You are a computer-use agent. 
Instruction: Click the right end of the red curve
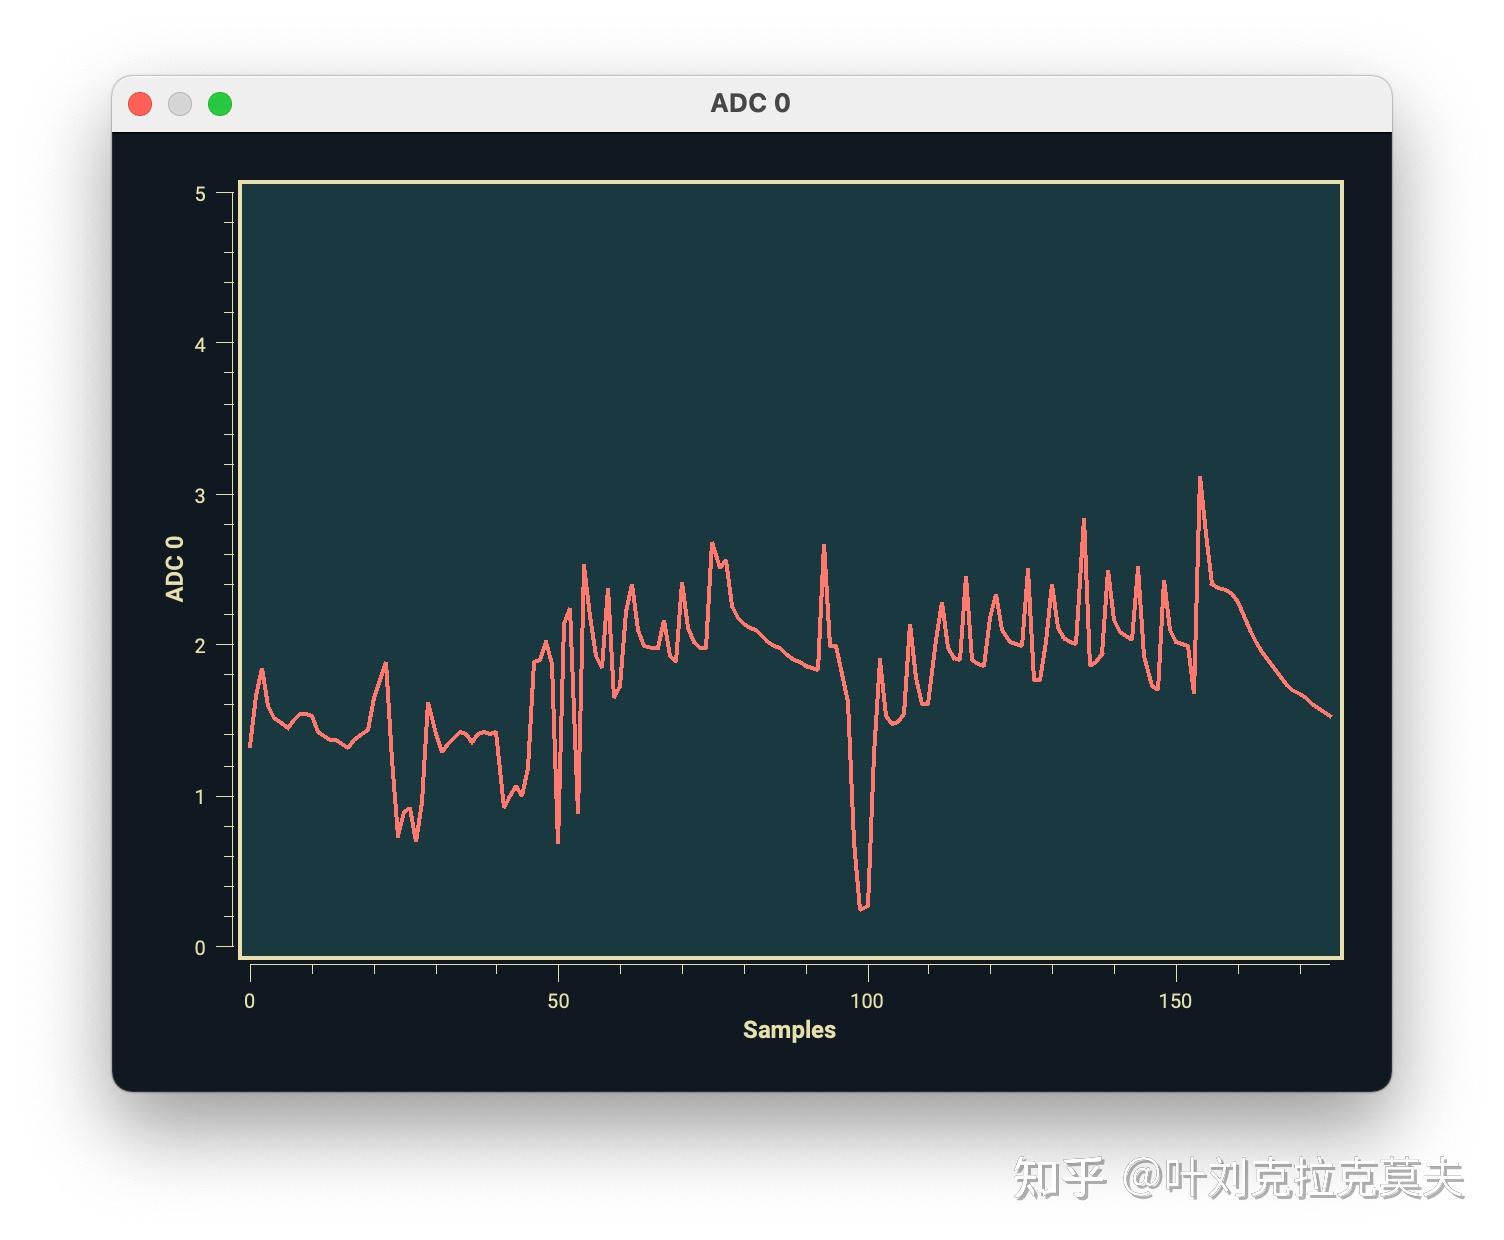click(x=1330, y=716)
